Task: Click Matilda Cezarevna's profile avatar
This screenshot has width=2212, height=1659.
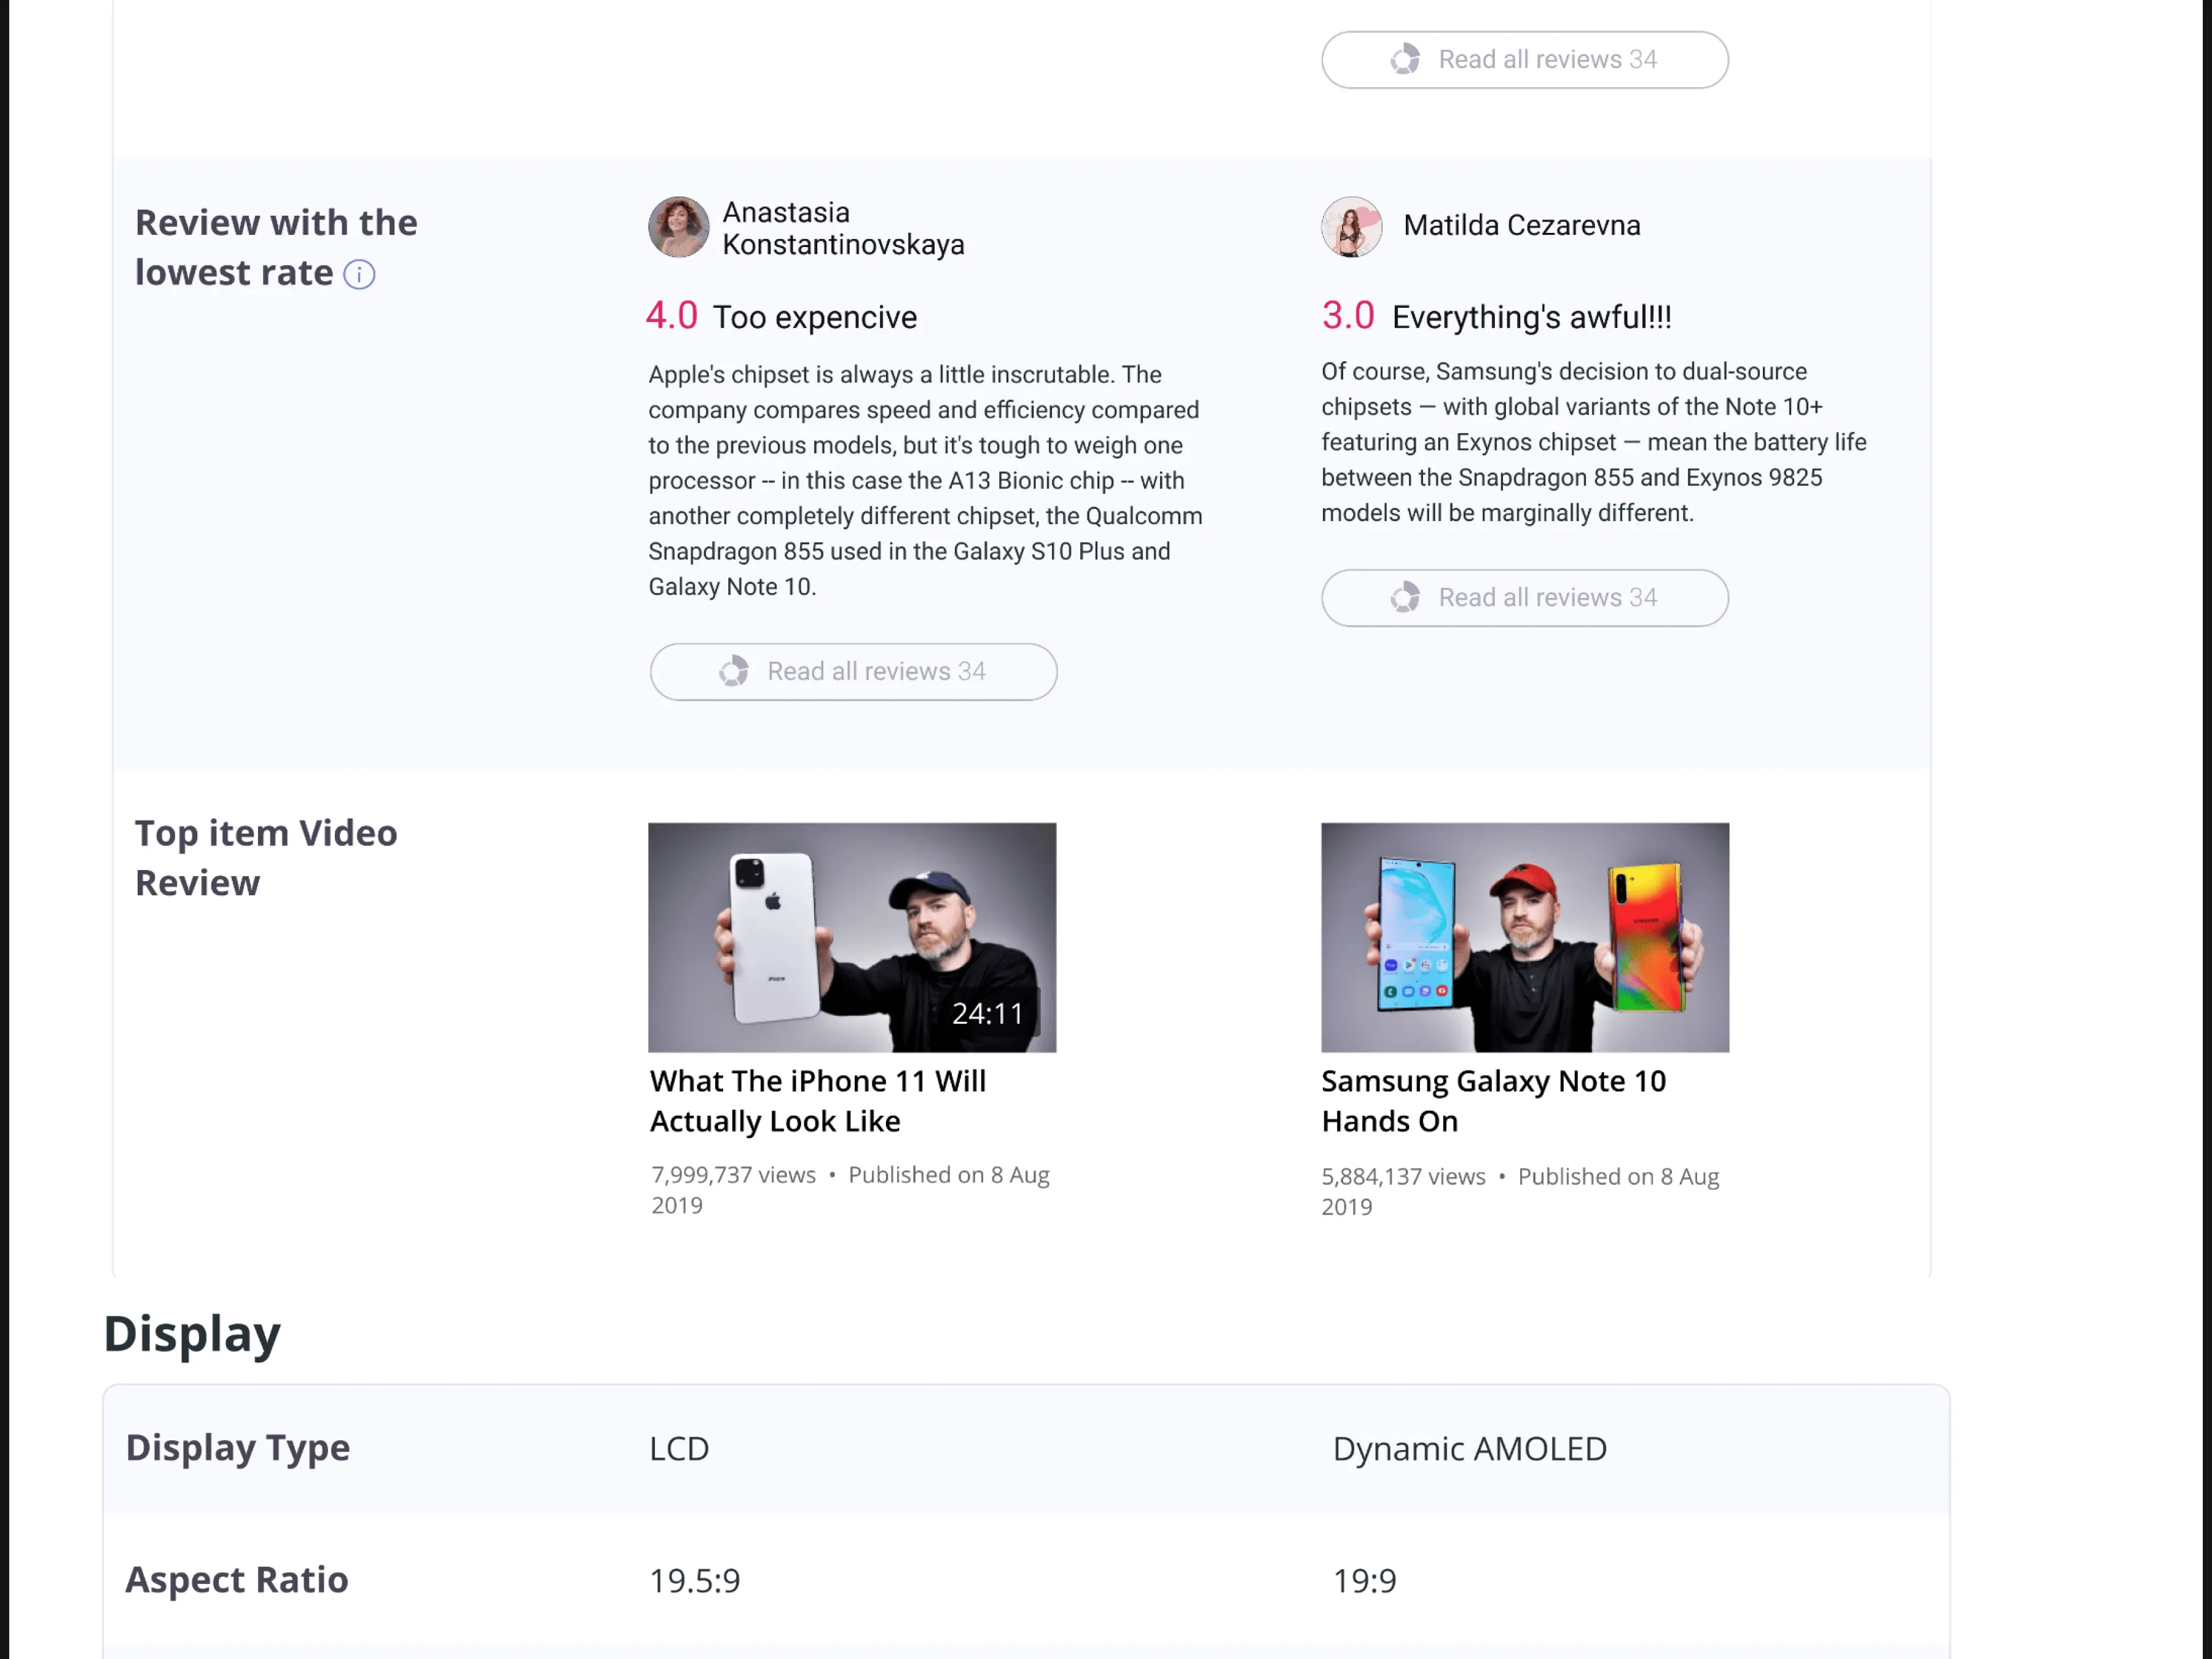Action: coord(1351,227)
